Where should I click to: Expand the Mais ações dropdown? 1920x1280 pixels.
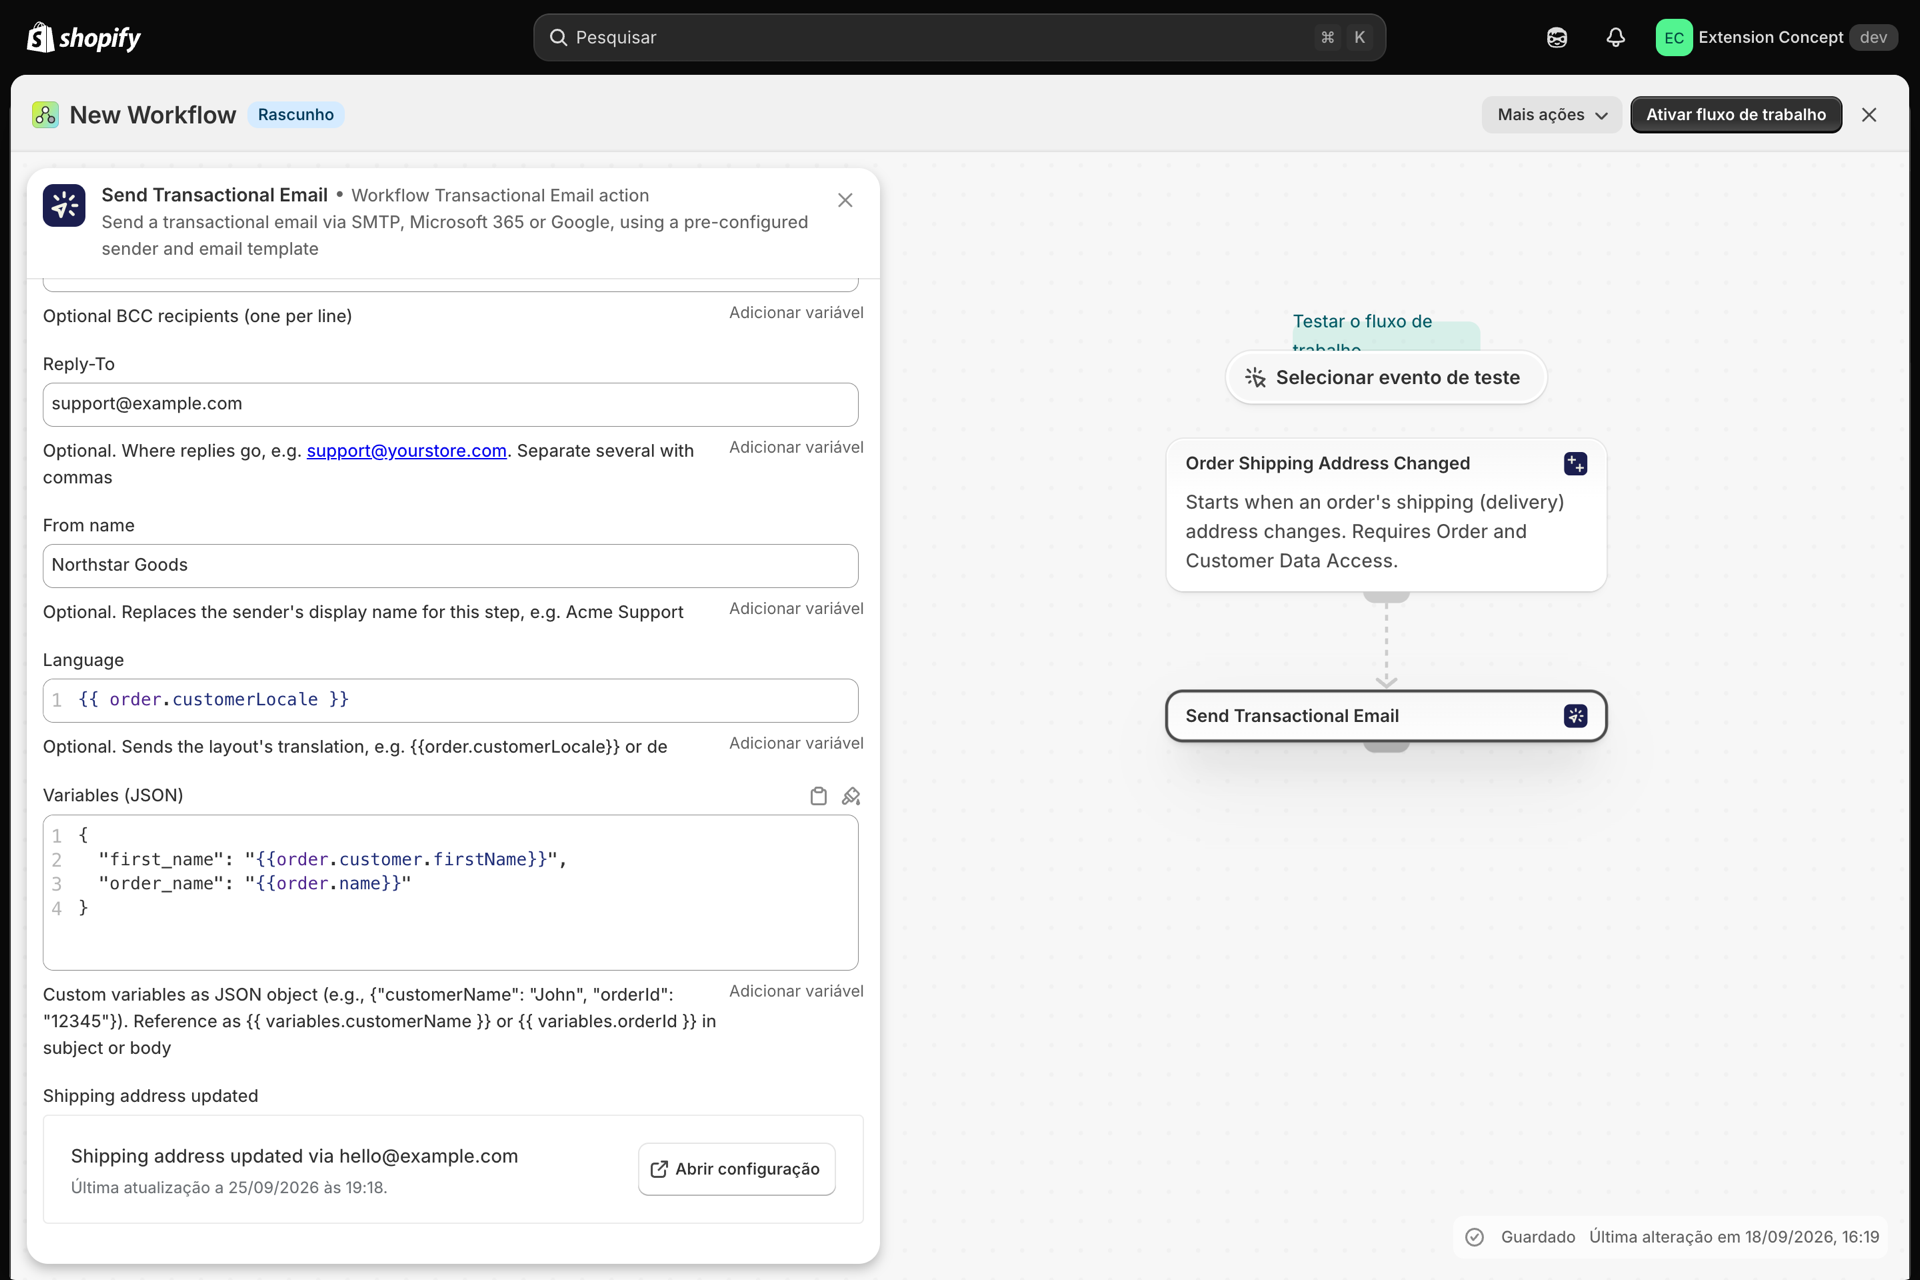(1551, 114)
